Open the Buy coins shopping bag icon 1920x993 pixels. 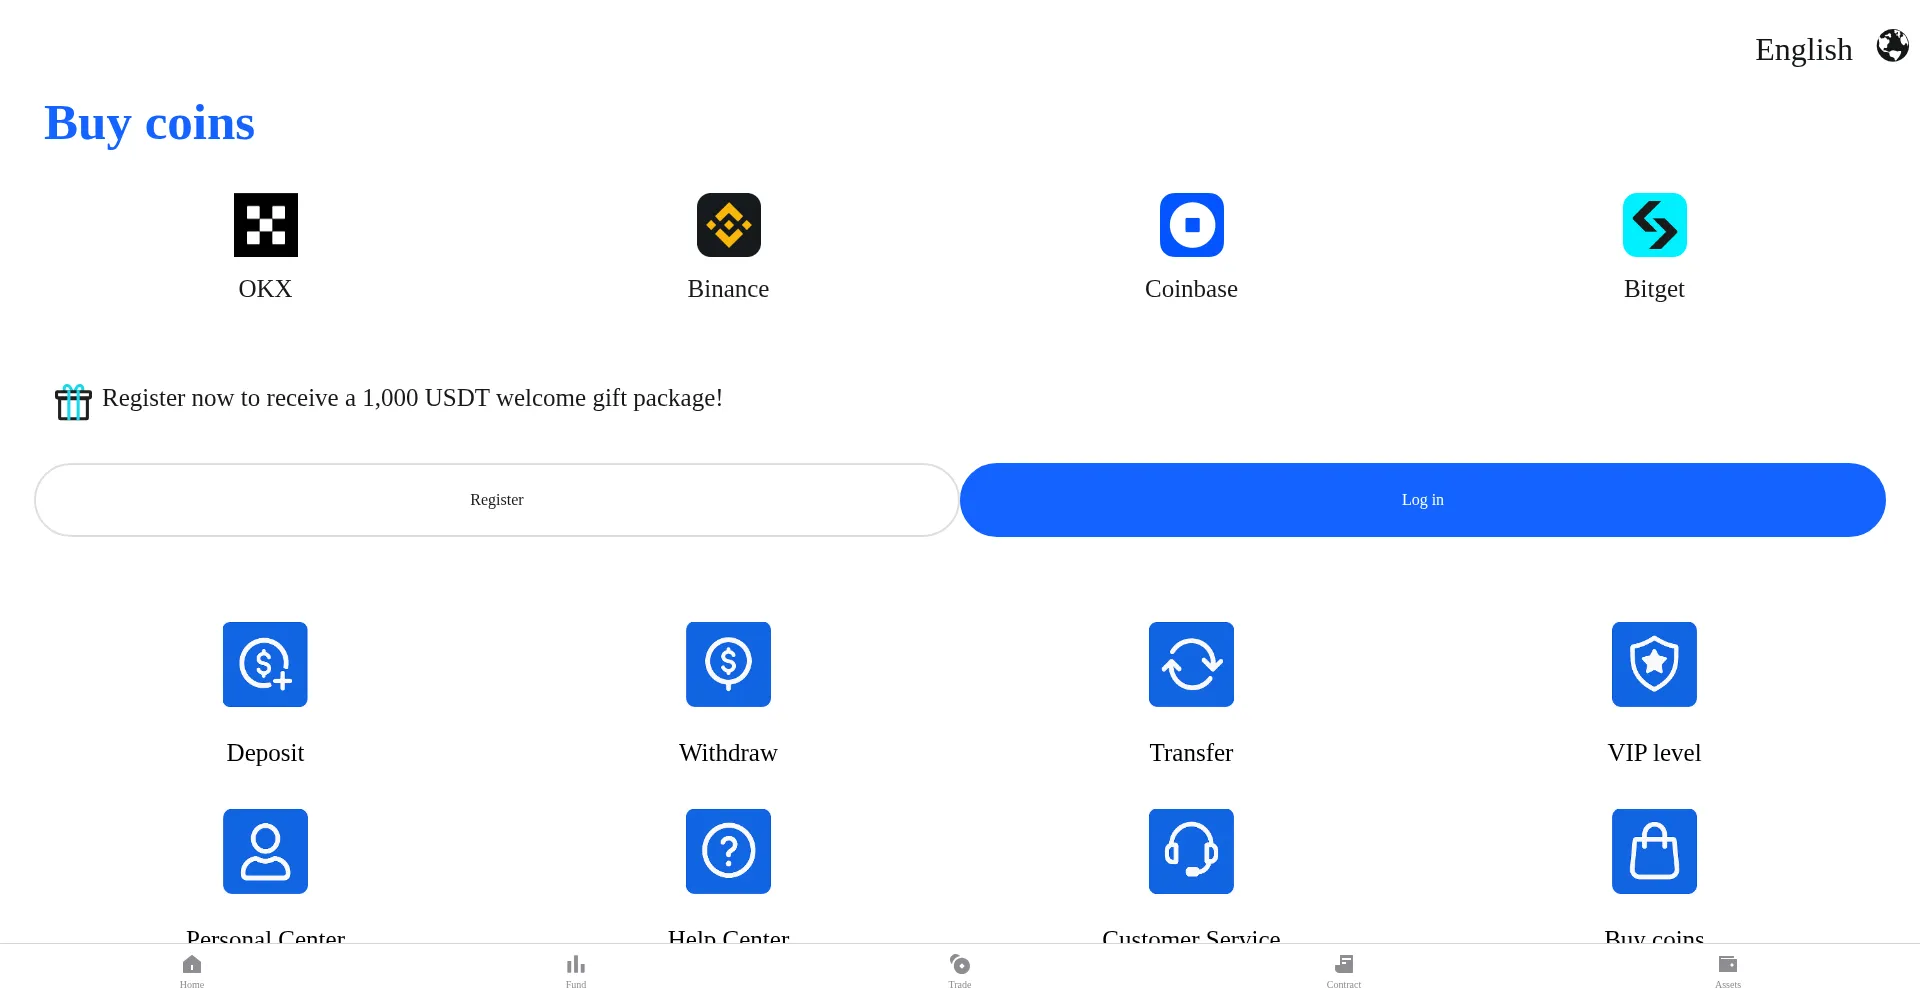[x=1654, y=851]
